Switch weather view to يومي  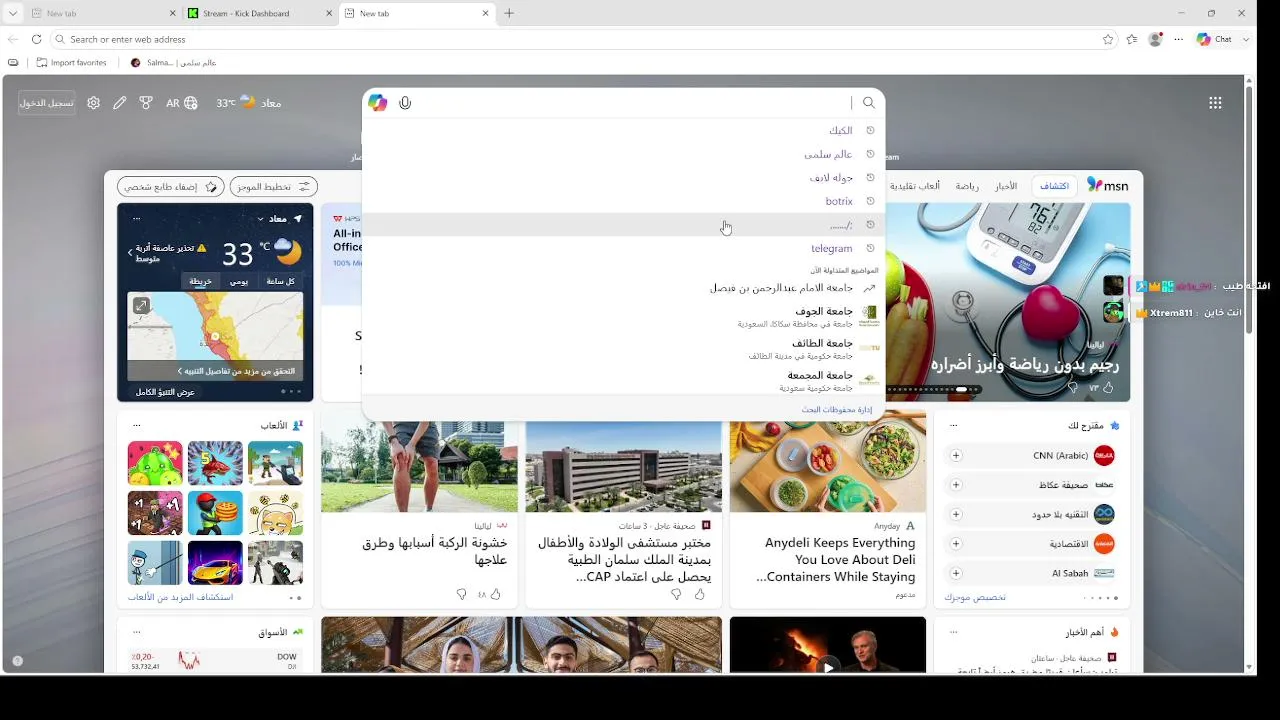(239, 281)
